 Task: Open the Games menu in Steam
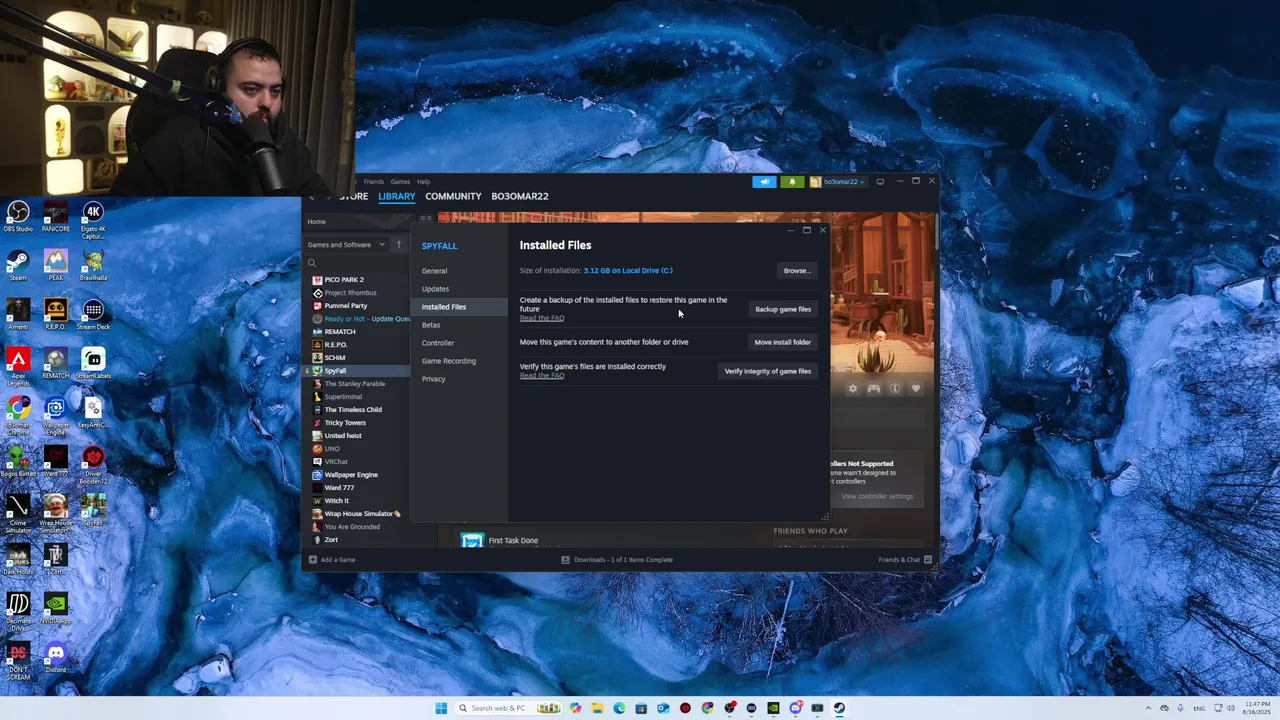tap(400, 182)
